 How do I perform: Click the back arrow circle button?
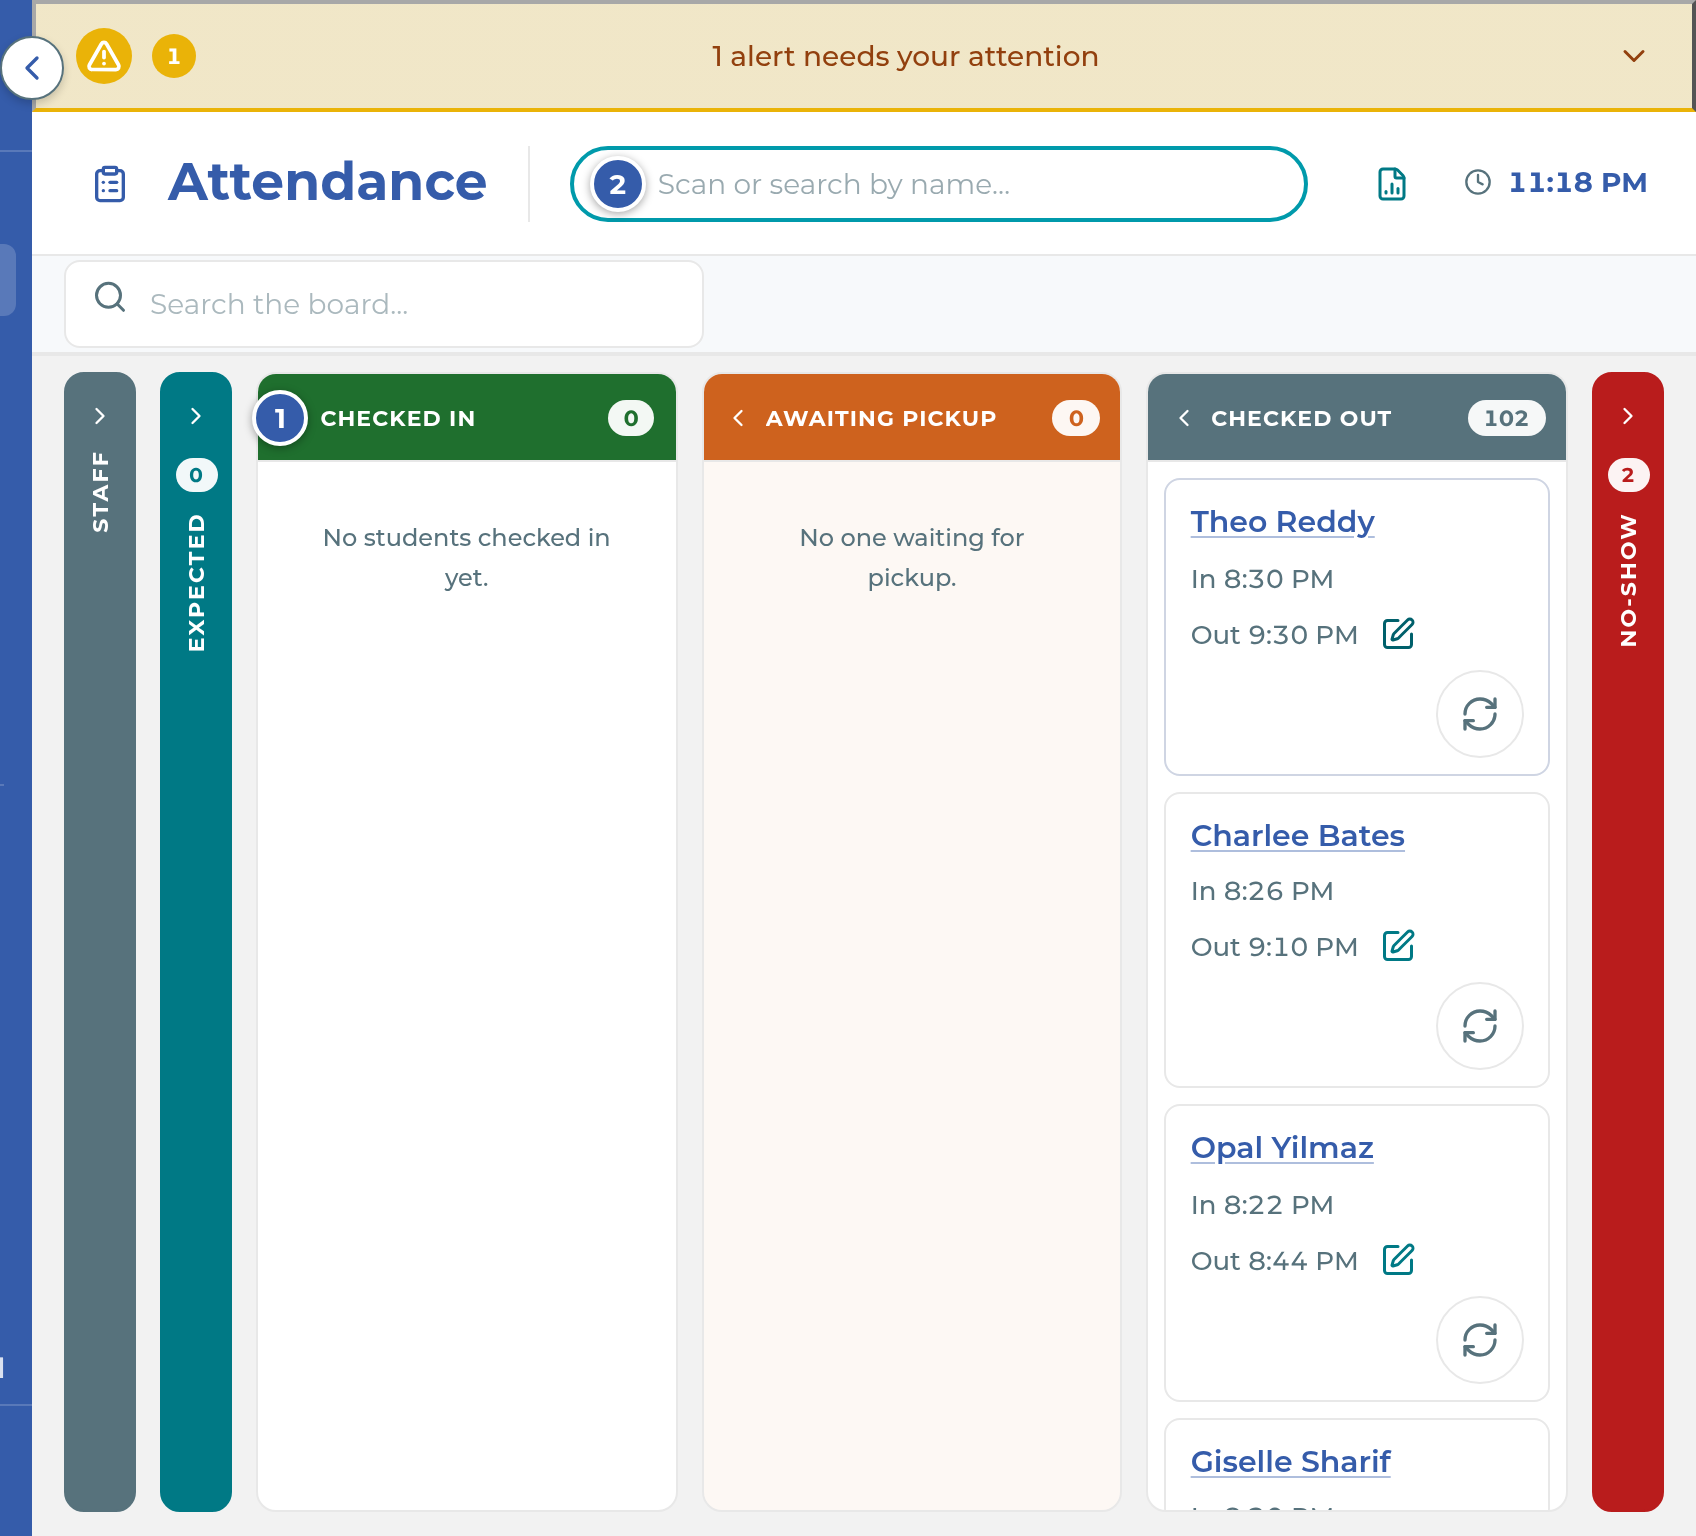point(32,68)
